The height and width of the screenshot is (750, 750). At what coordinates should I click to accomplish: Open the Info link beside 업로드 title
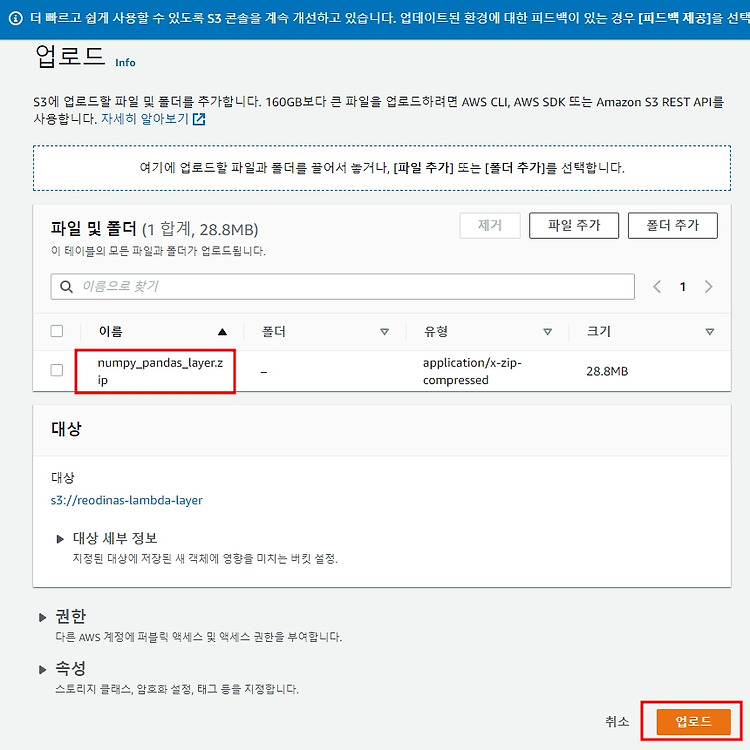[x=125, y=63]
